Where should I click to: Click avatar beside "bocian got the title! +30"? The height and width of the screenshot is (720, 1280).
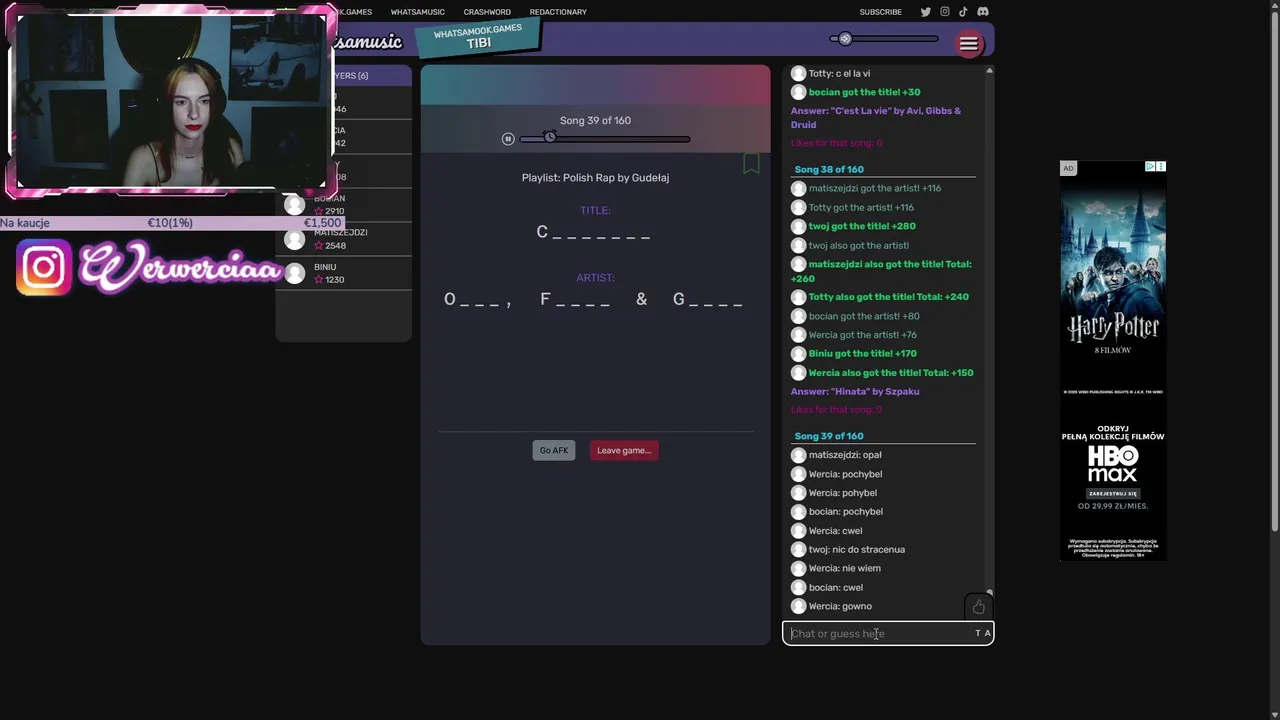click(798, 92)
